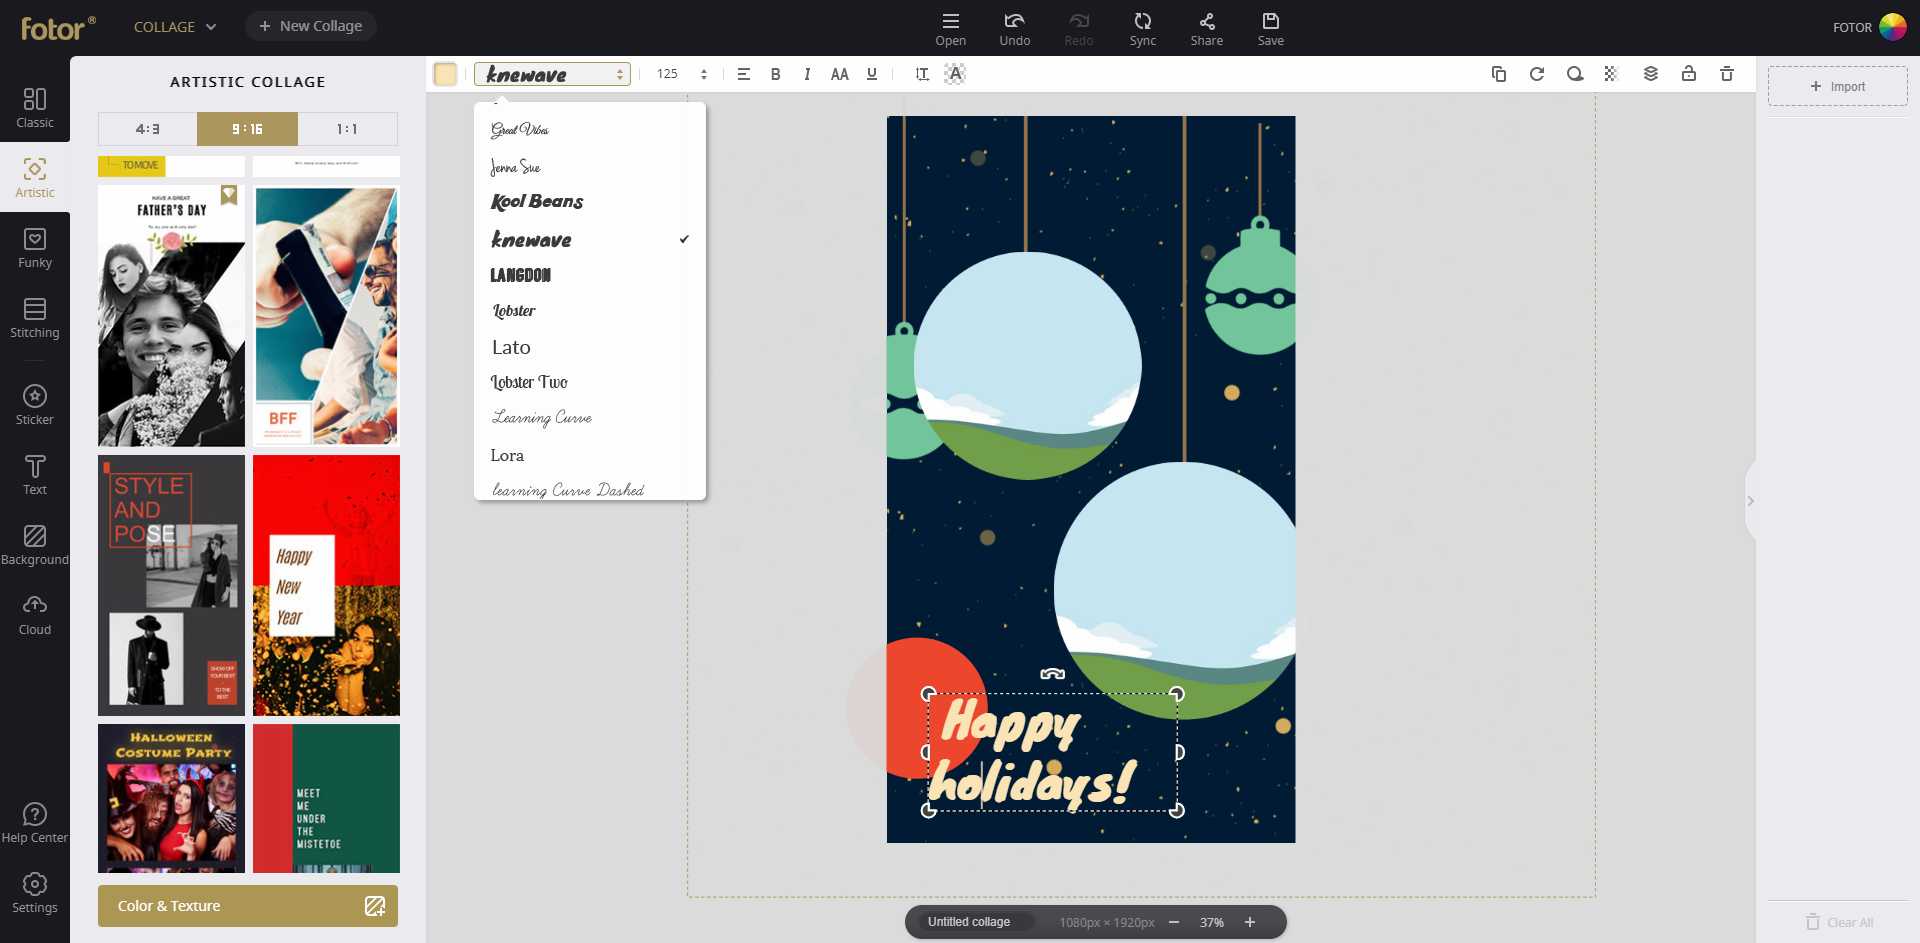Open the Background panel

[x=34, y=546]
